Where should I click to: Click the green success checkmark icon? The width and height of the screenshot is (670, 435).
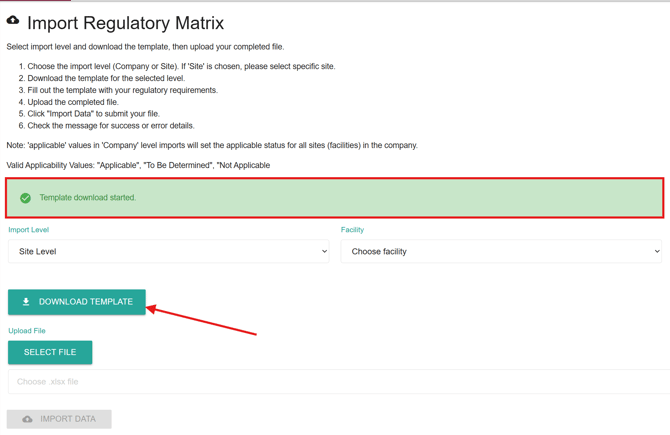(x=25, y=198)
